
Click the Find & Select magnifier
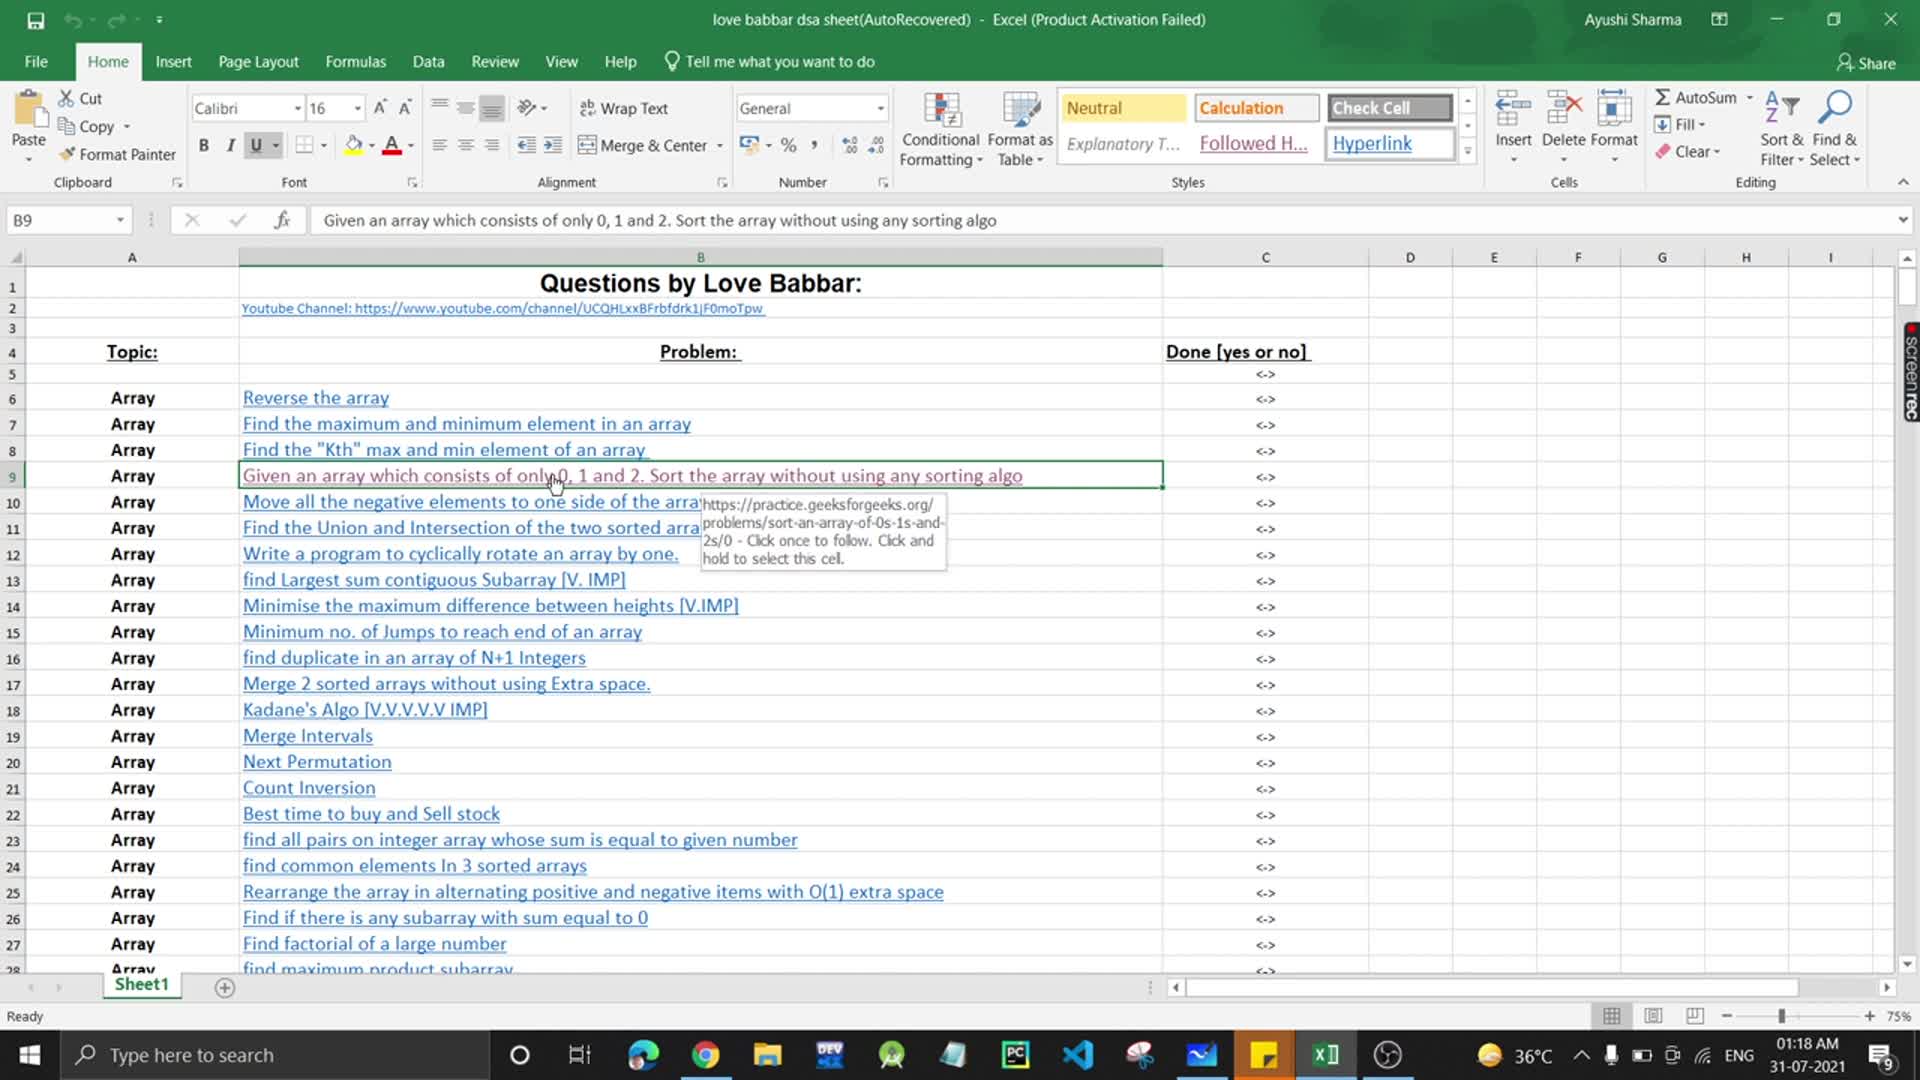point(1835,108)
